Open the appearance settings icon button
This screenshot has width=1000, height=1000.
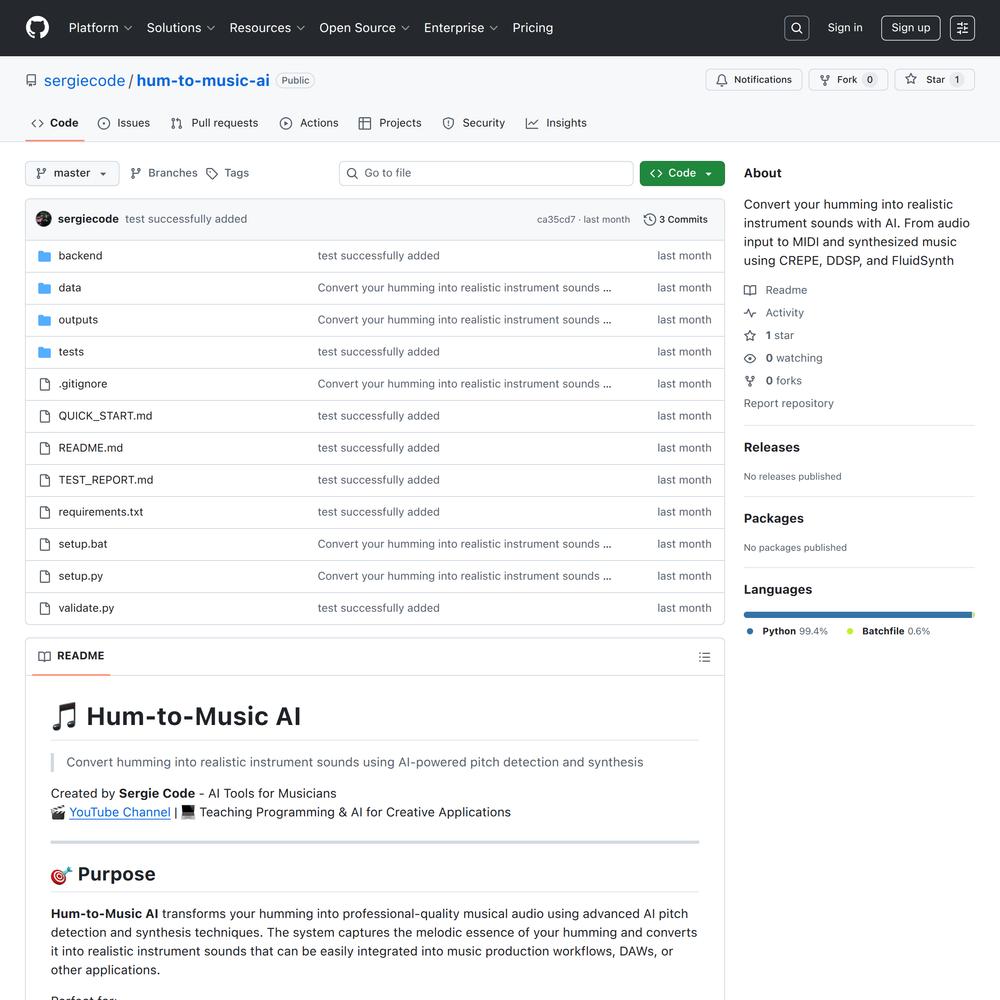coord(962,28)
